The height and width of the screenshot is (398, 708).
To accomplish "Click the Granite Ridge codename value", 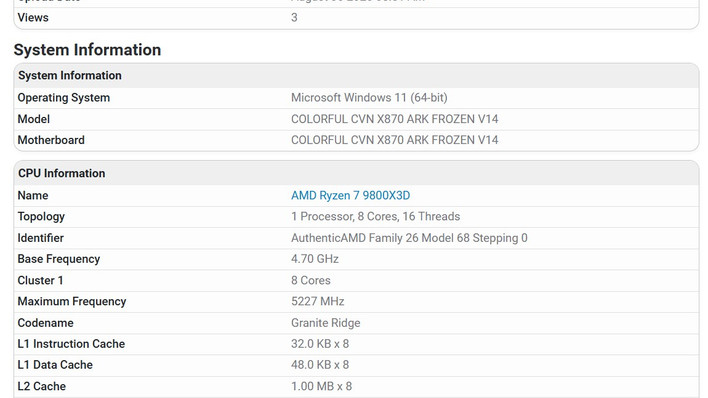I will 326,323.
